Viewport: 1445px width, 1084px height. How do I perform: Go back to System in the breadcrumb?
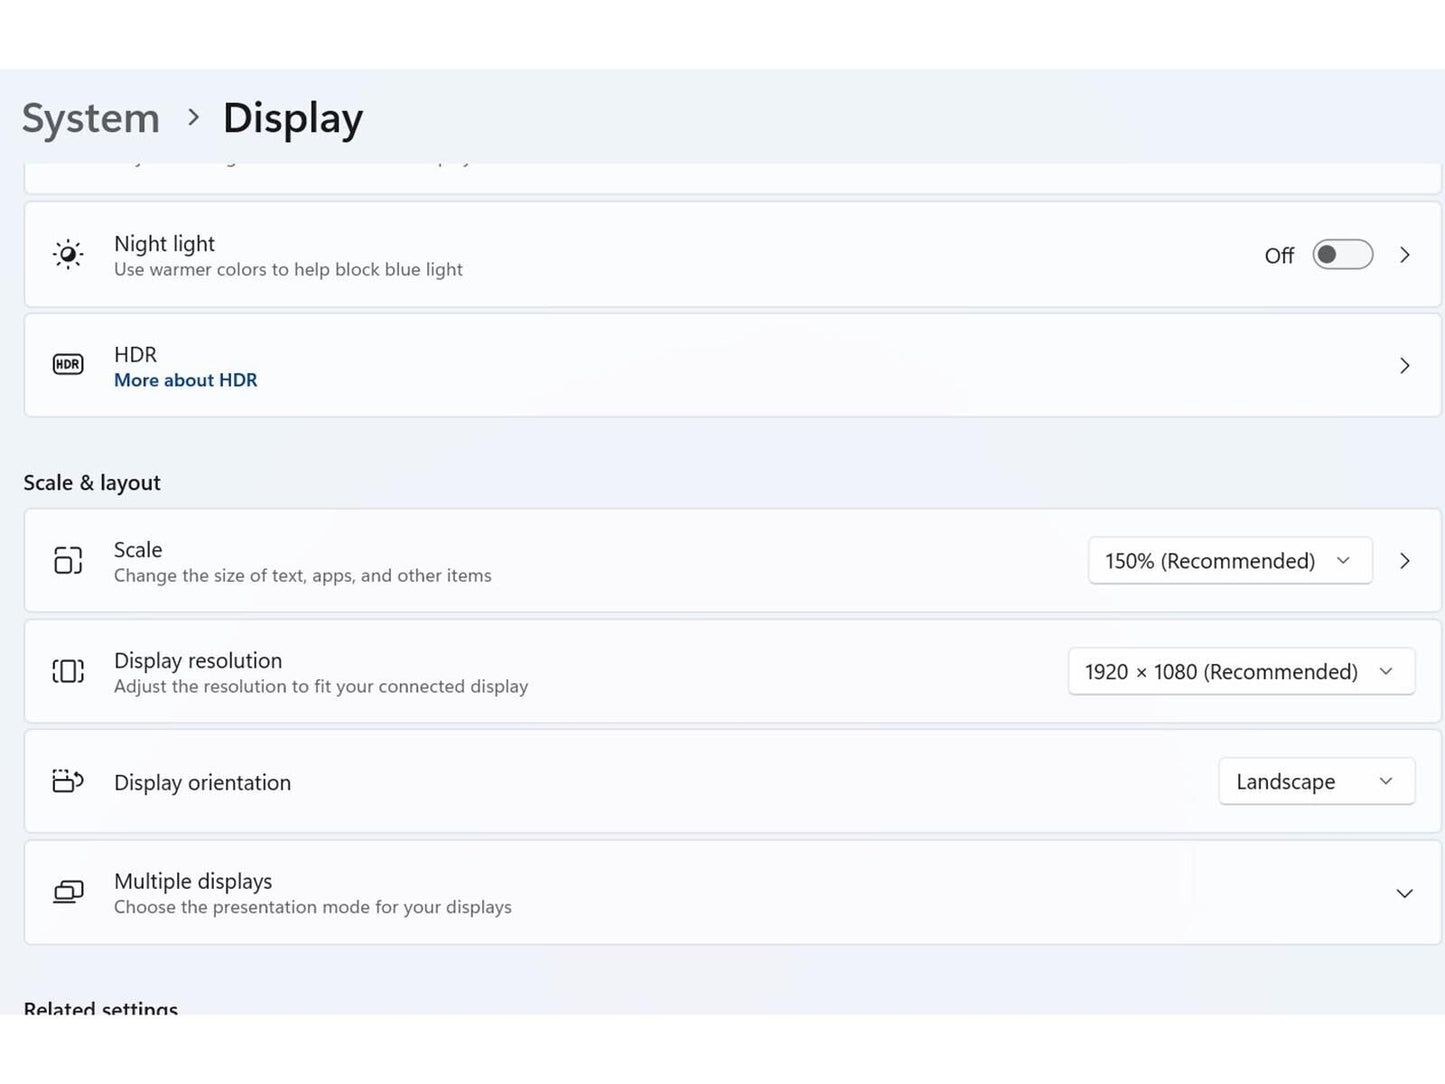coord(91,118)
